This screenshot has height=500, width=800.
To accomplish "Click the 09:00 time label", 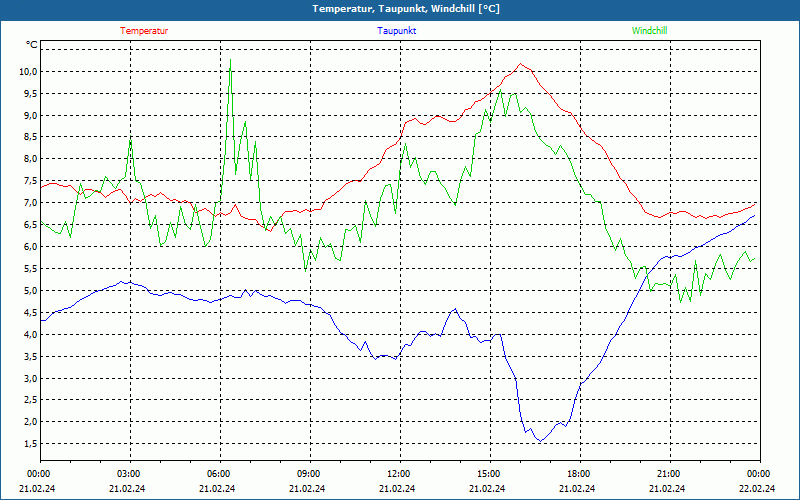I will point(307,474).
